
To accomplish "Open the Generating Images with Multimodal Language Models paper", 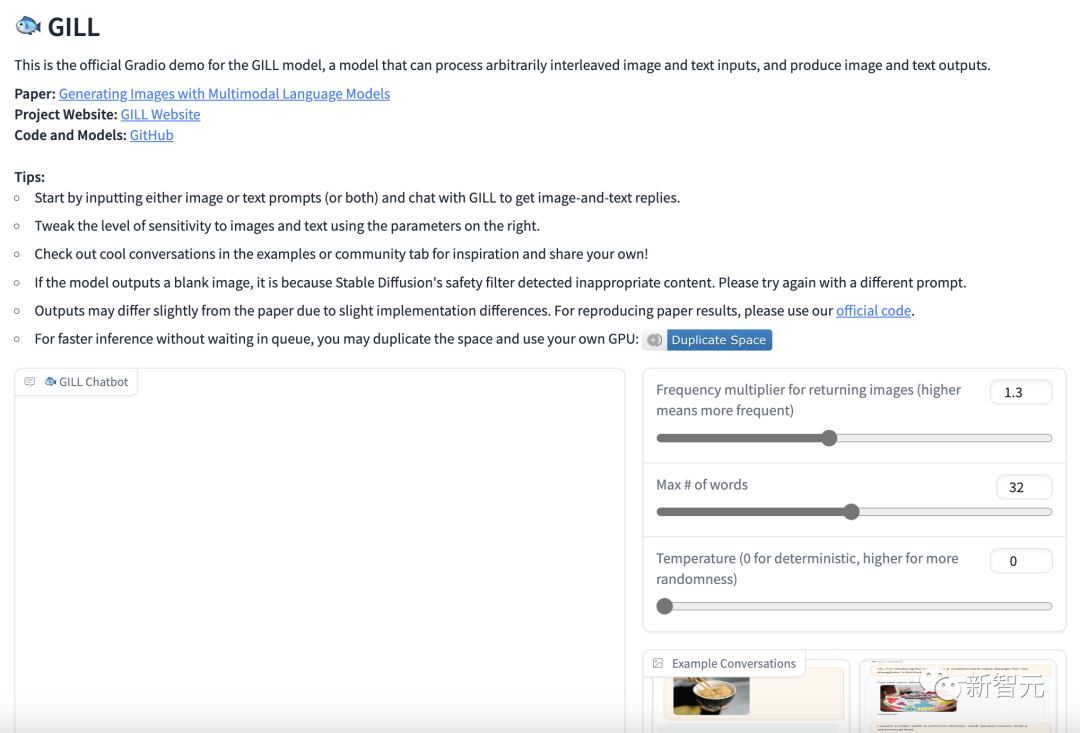I will pos(225,94).
